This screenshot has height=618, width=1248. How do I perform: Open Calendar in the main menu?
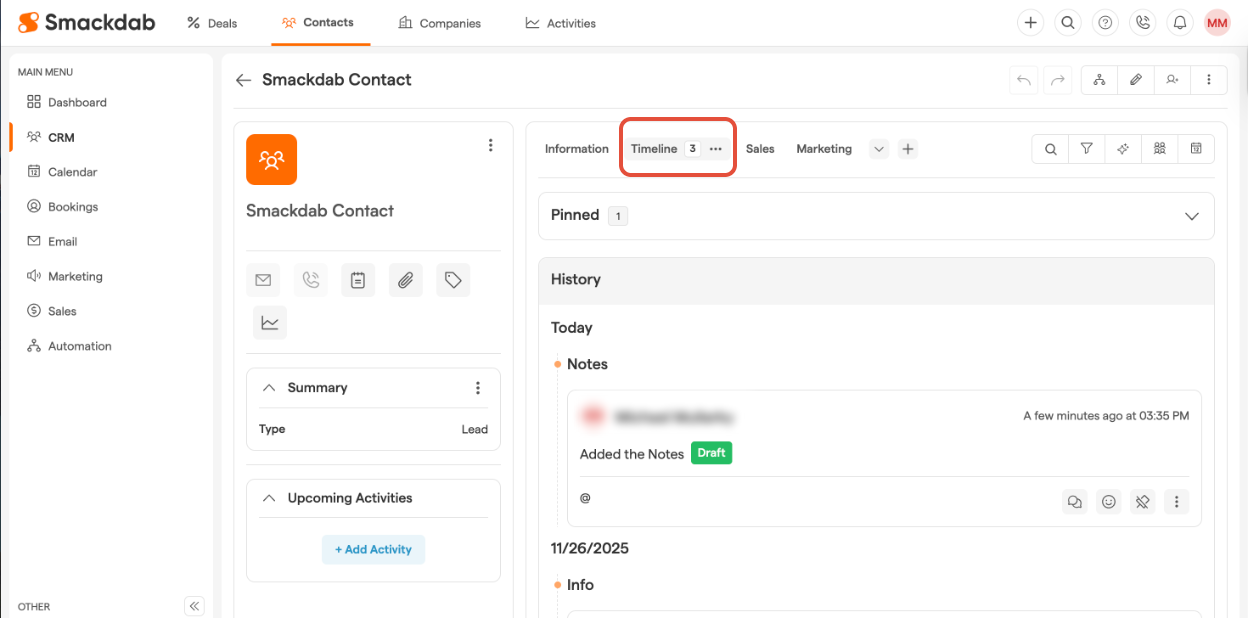click(x=72, y=172)
